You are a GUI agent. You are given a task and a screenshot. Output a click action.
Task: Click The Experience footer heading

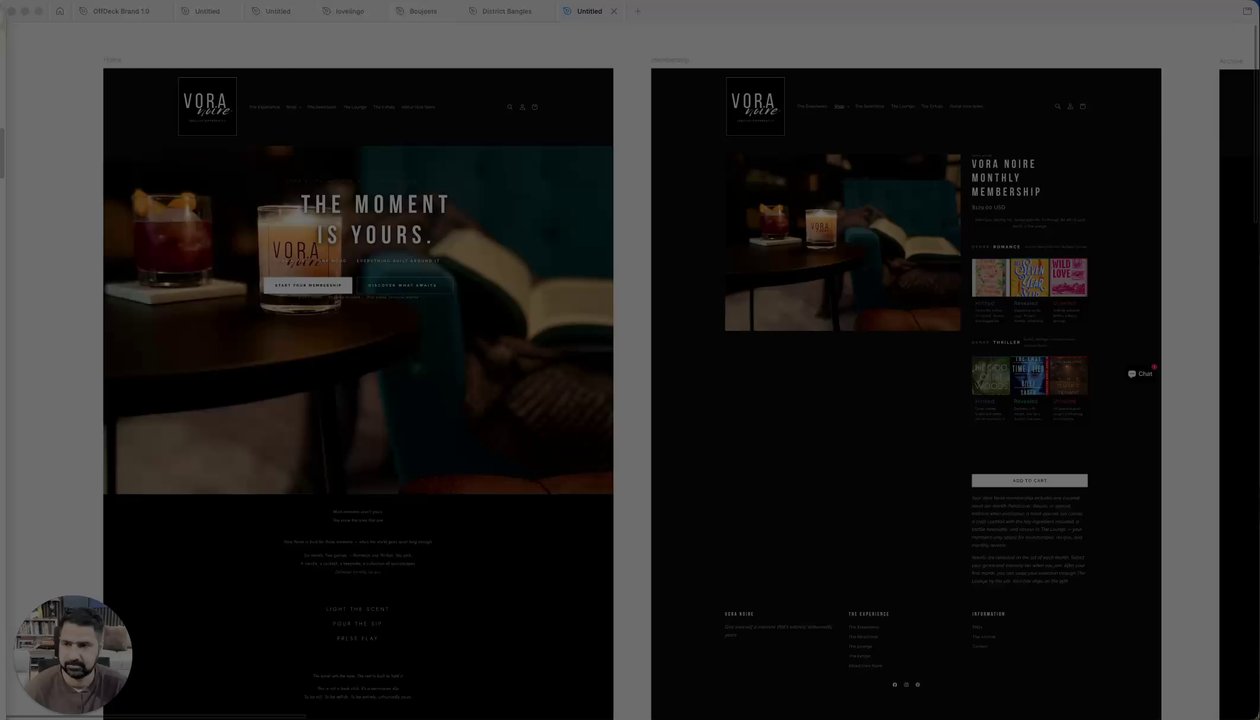[x=869, y=614]
